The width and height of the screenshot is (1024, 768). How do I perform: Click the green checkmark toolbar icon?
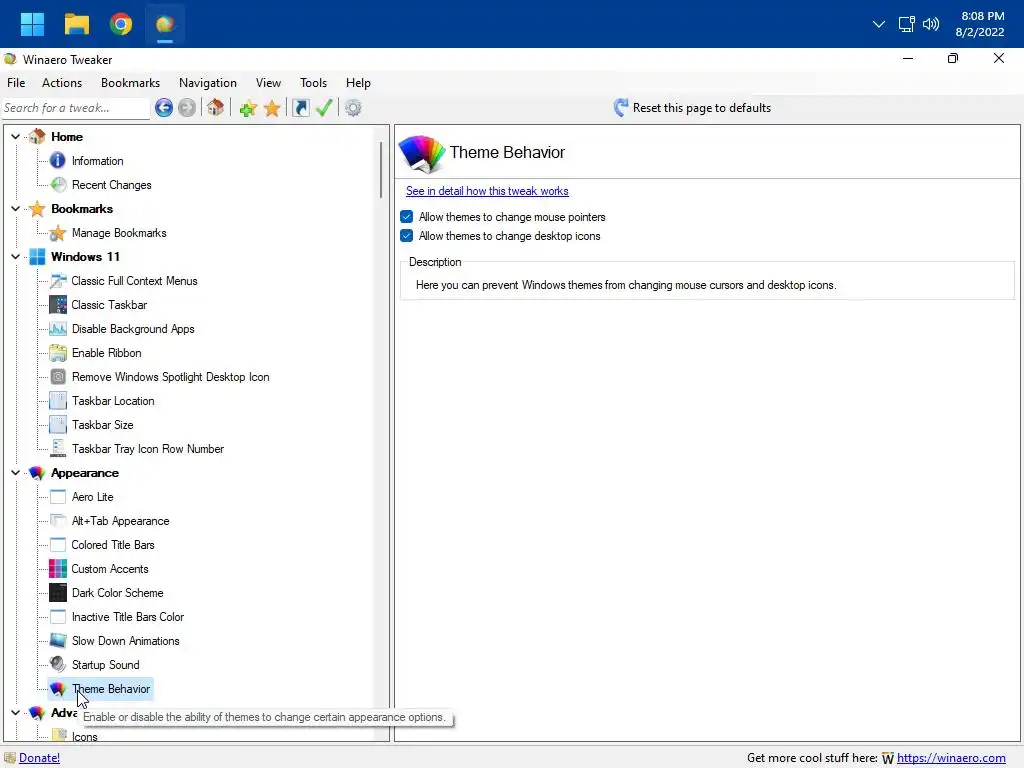pyautogui.click(x=324, y=108)
